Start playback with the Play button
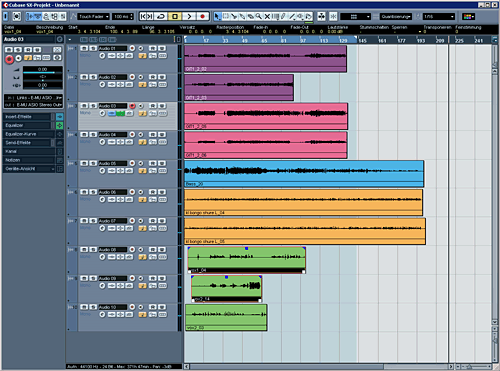Image resolution: width=500 pixels, height=371 pixels. point(189,16)
